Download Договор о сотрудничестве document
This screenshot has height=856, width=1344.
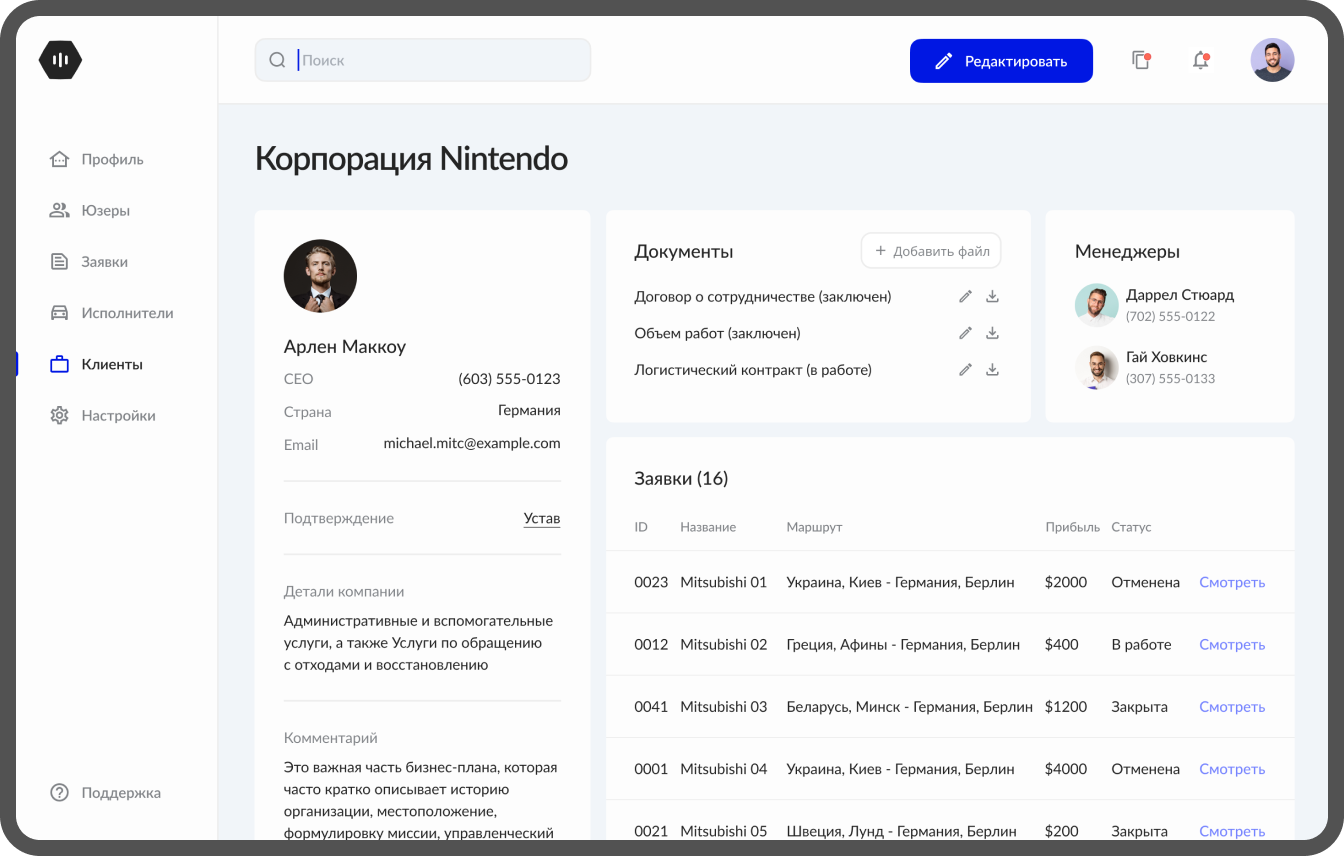tap(992, 296)
